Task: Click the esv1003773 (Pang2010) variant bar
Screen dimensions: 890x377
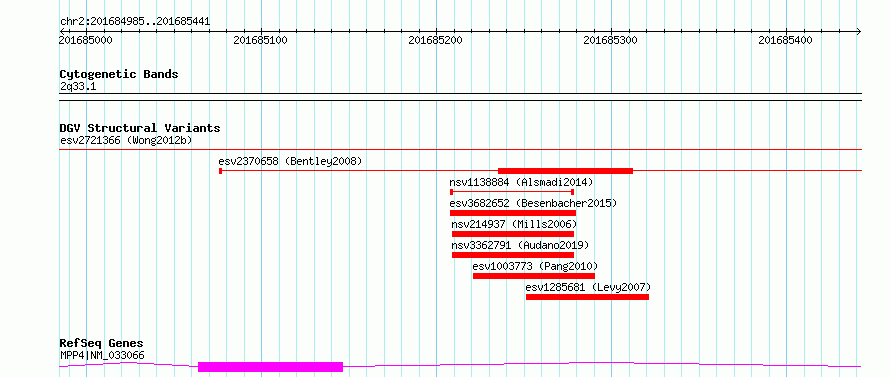Action: [x=534, y=276]
